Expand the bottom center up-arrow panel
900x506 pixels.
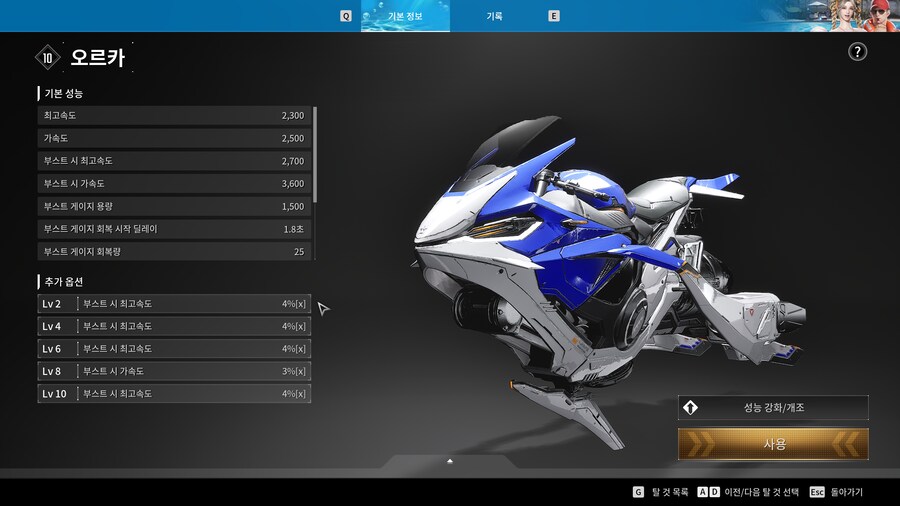[450, 461]
